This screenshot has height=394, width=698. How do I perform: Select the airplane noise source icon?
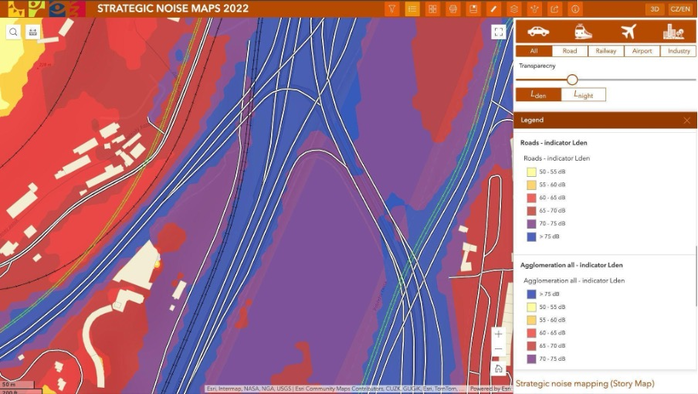628,32
